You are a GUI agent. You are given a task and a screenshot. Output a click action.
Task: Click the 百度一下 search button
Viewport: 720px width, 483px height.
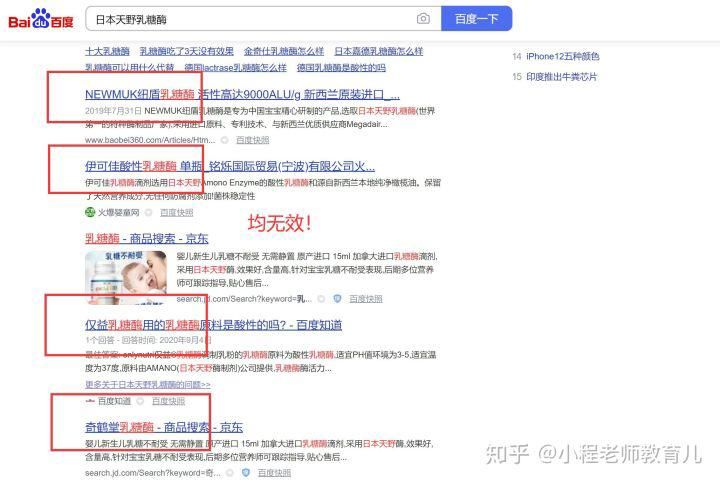pos(477,19)
